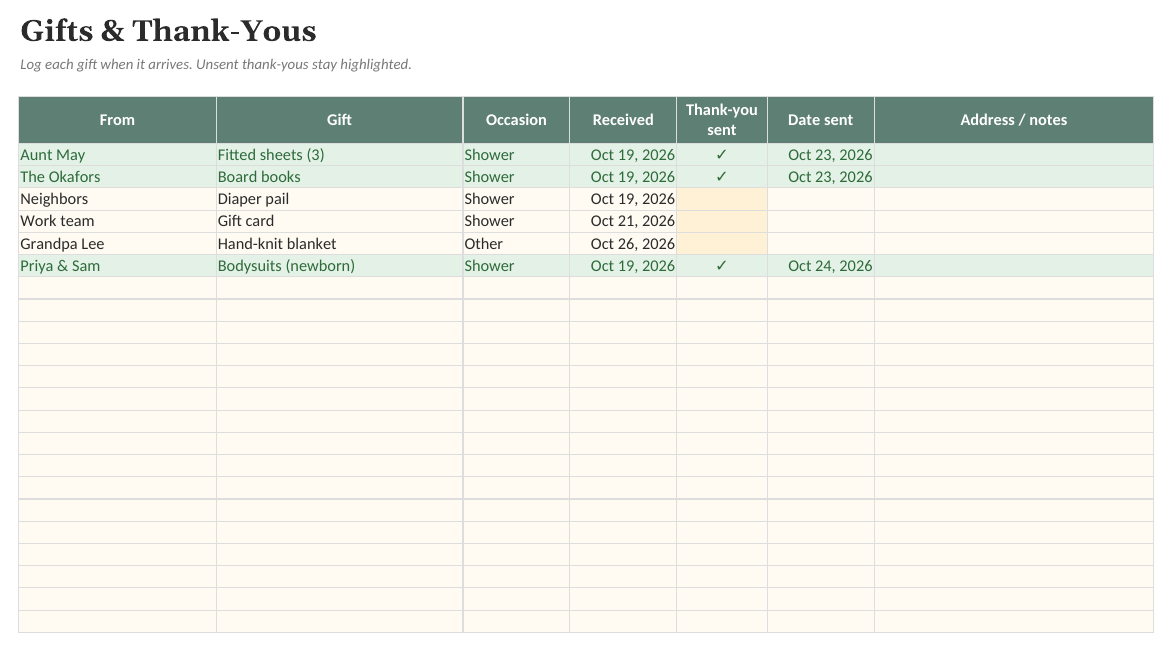Open the Occasion cell for Grandpa Lee
1172x651 pixels.
coord(516,244)
